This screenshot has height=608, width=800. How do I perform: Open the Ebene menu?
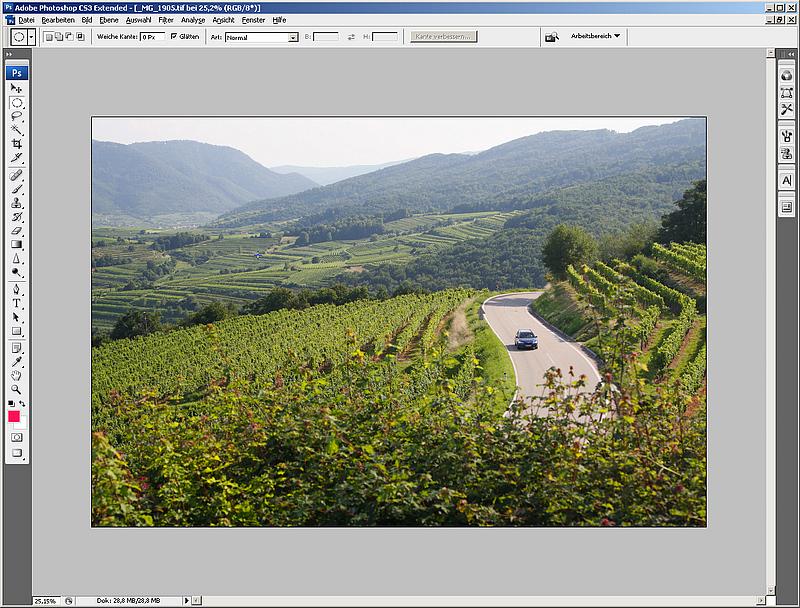click(x=109, y=20)
